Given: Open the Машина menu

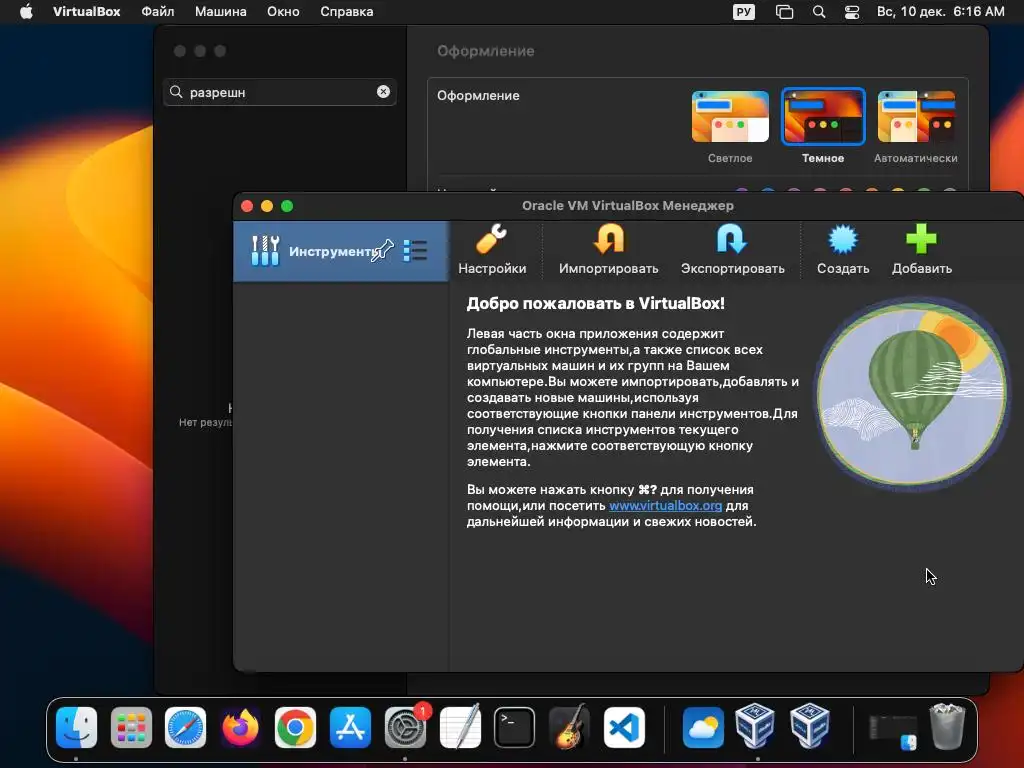Looking at the screenshot, I should tap(221, 12).
